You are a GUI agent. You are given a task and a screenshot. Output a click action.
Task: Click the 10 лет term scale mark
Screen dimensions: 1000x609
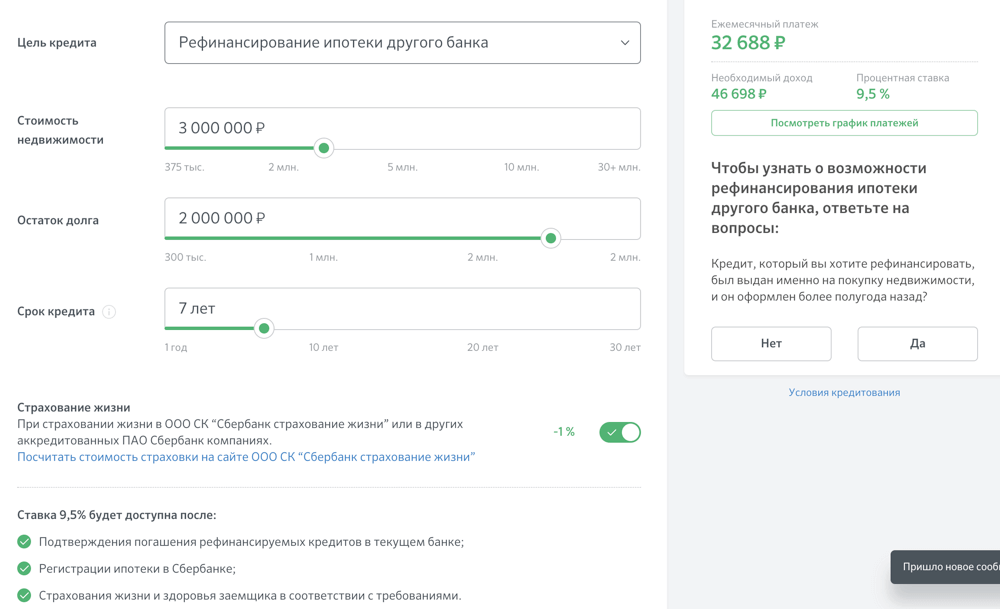click(x=323, y=348)
